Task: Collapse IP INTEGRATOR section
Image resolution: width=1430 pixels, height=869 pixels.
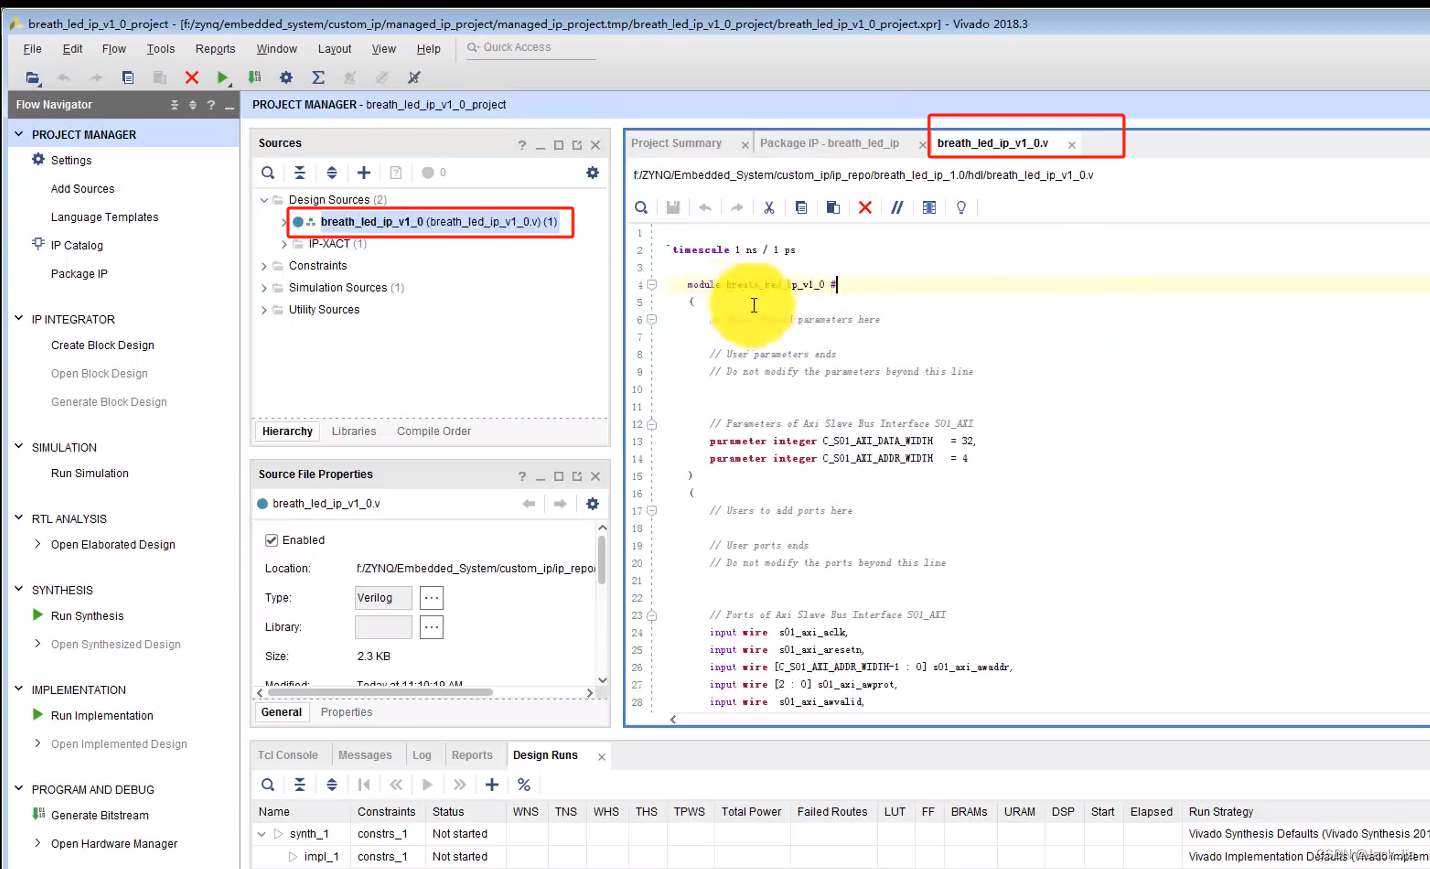Action: tap(18, 319)
